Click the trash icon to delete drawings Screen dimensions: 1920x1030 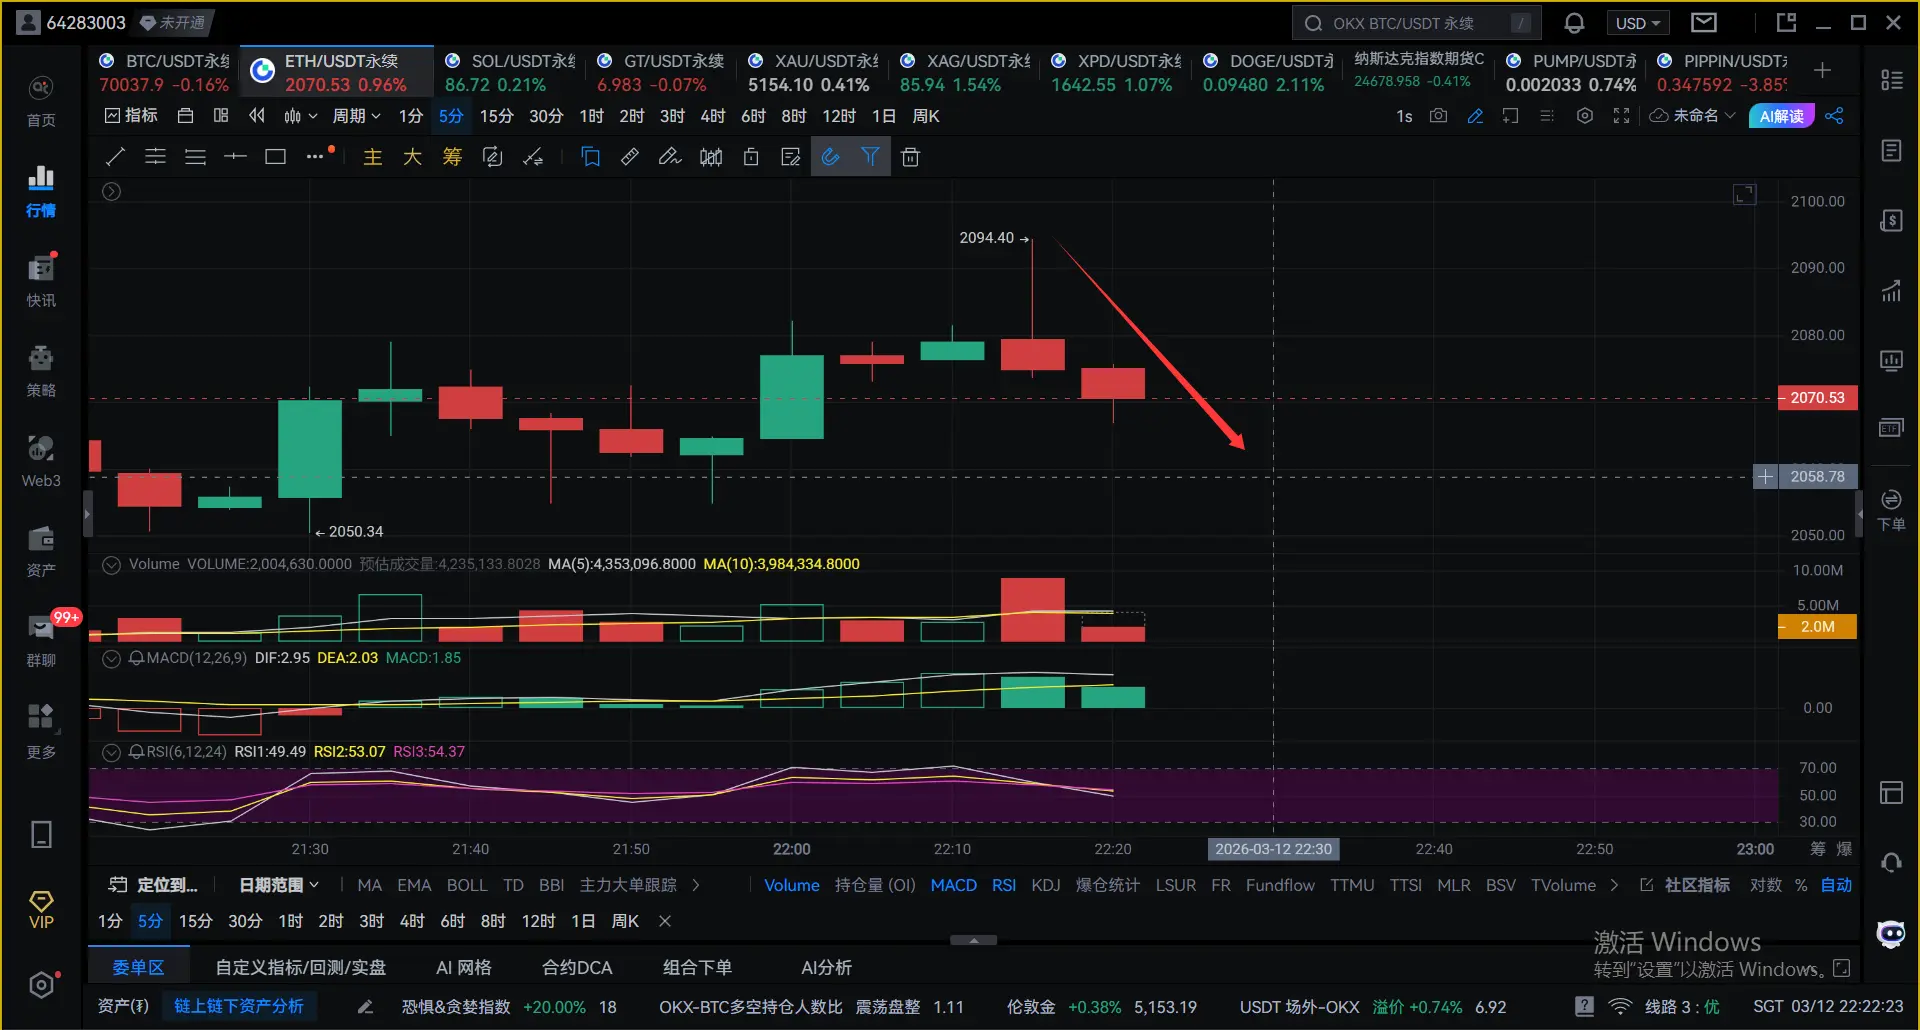coord(910,157)
